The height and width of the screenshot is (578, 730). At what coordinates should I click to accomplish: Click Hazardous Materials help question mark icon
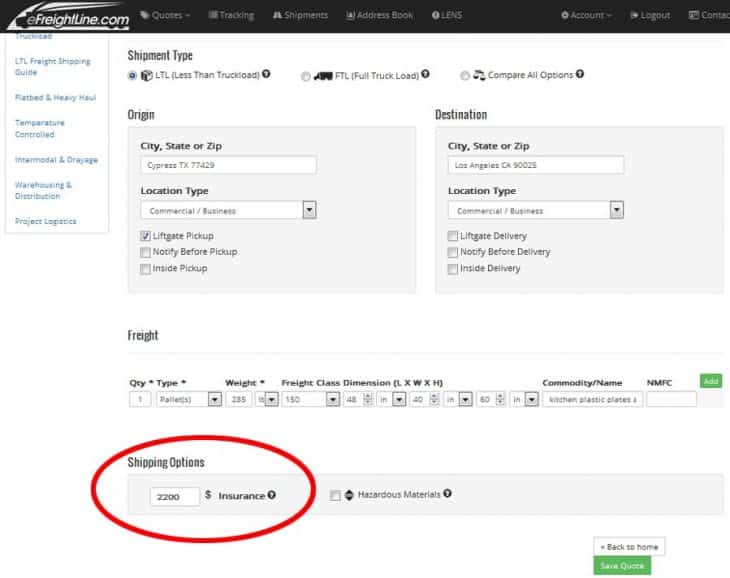coord(447,494)
